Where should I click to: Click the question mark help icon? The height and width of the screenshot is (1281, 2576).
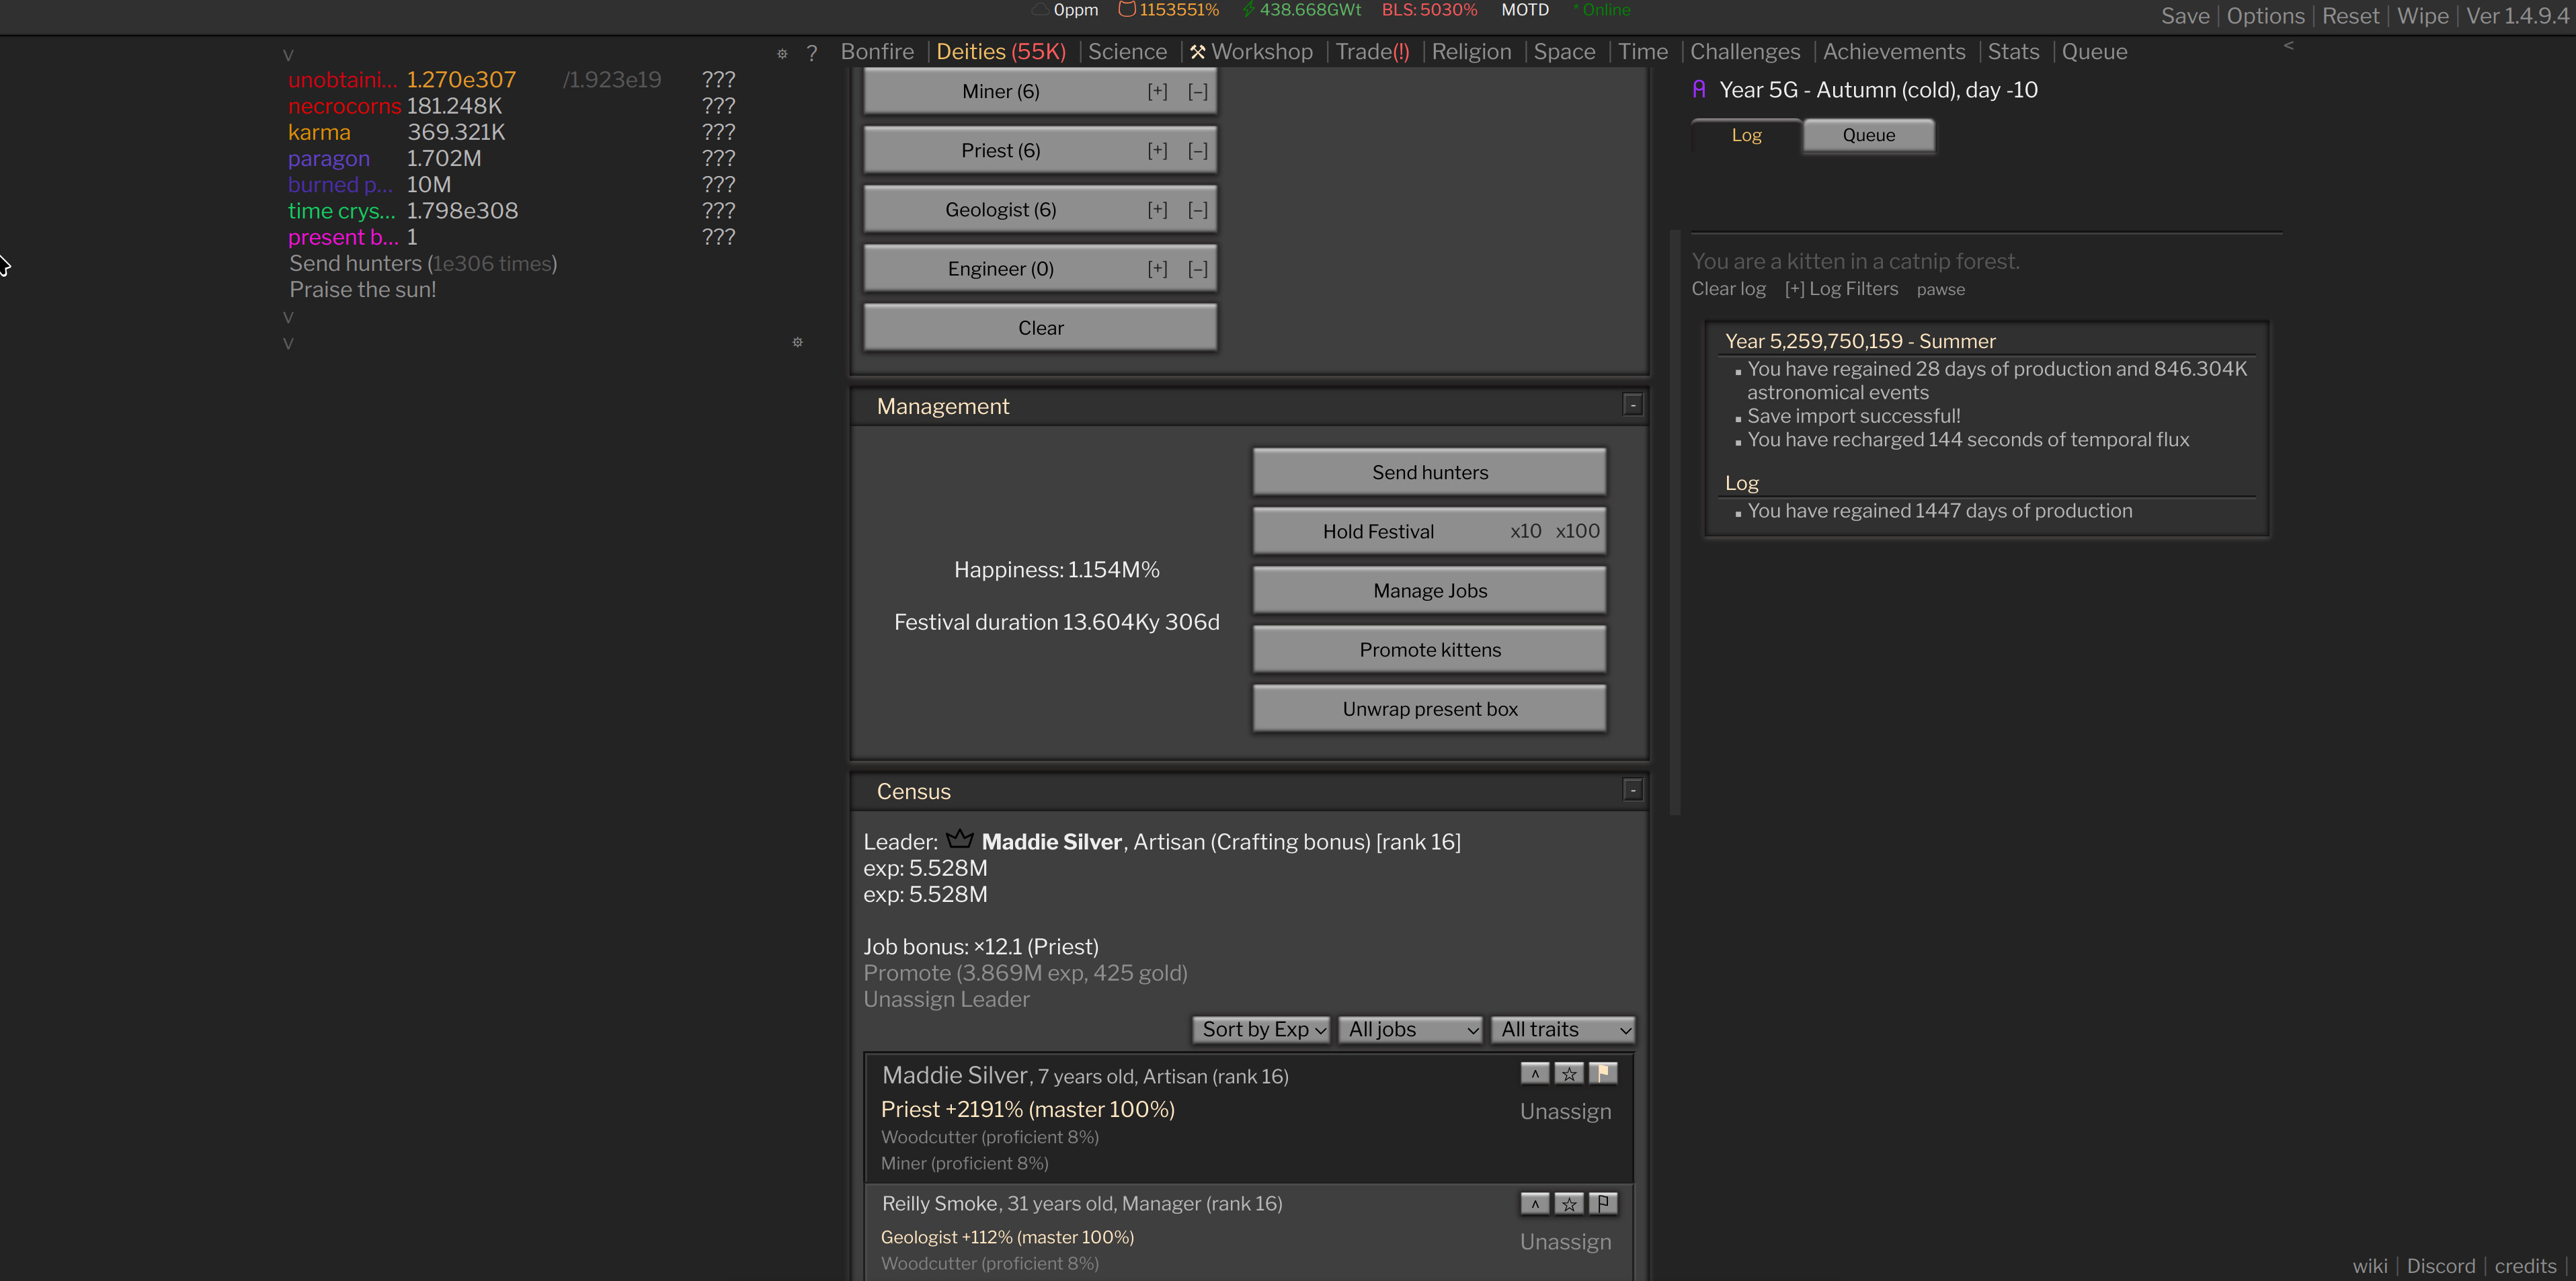(x=812, y=54)
